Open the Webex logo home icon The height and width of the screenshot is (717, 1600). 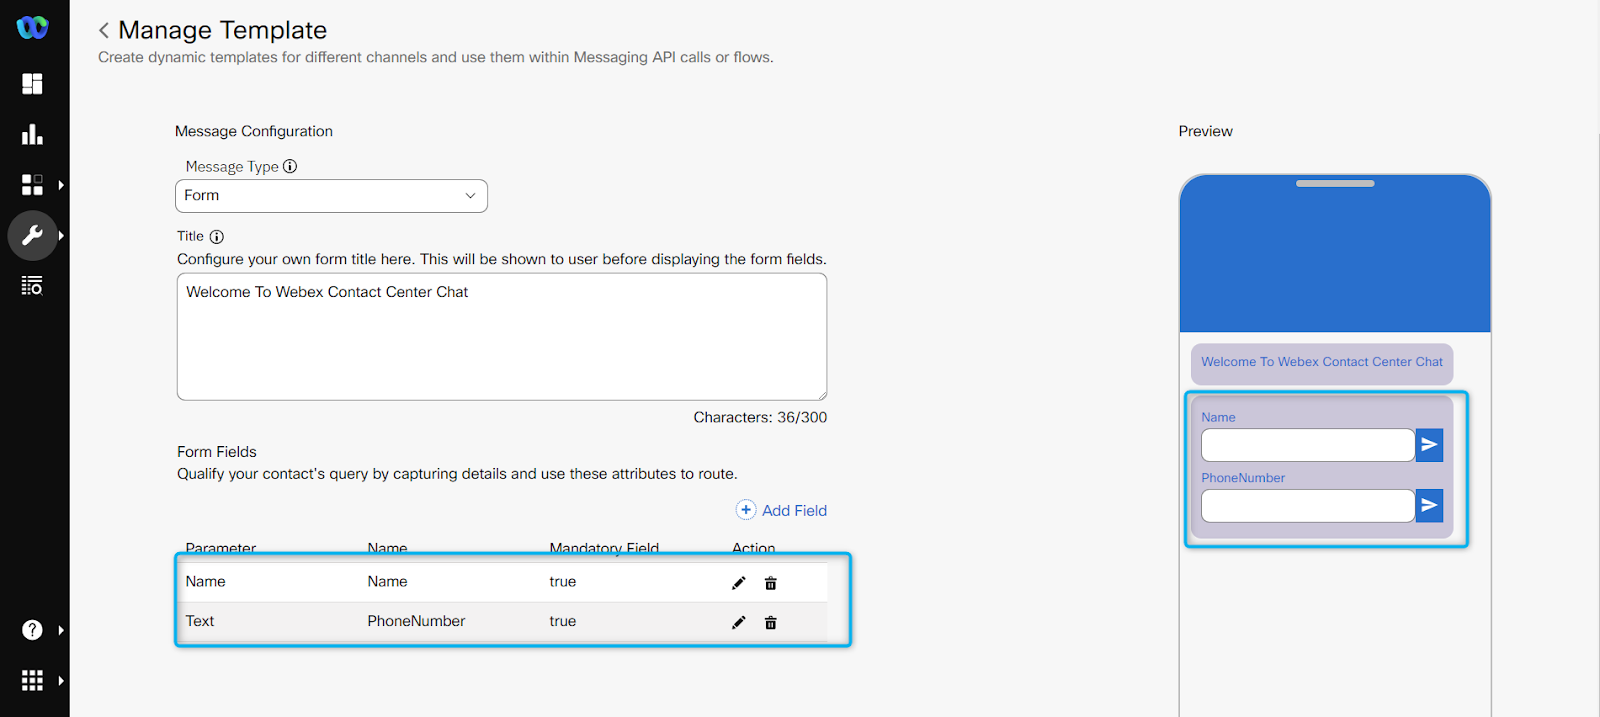point(32,27)
